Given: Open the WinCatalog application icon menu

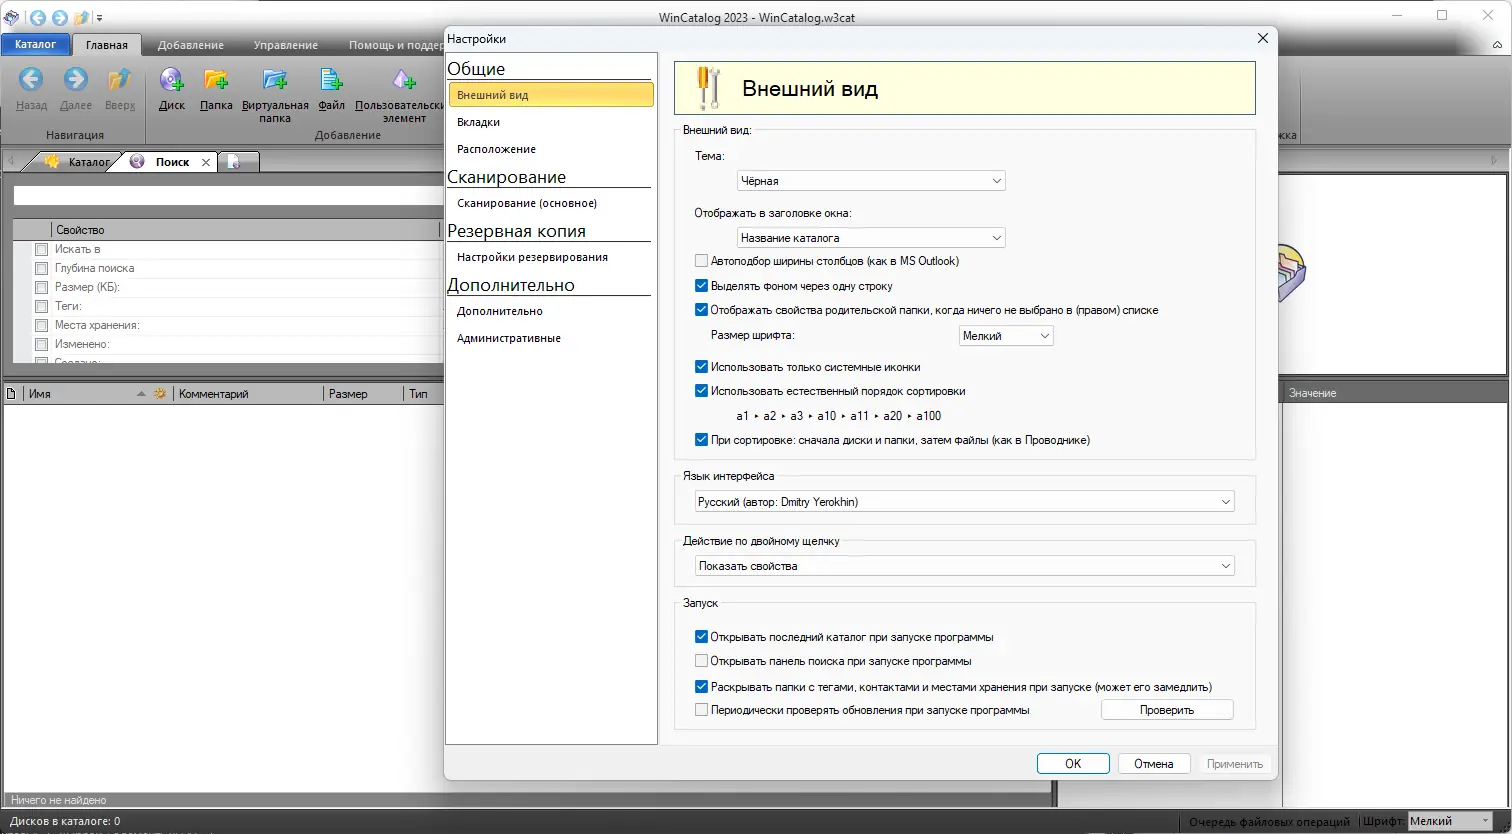Looking at the screenshot, I should click(11, 18).
